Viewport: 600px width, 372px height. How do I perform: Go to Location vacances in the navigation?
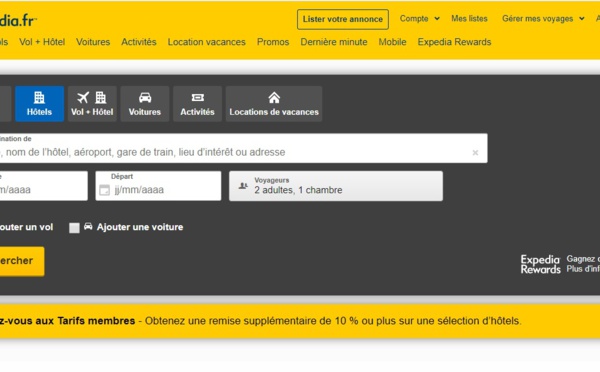pos(207,42)
